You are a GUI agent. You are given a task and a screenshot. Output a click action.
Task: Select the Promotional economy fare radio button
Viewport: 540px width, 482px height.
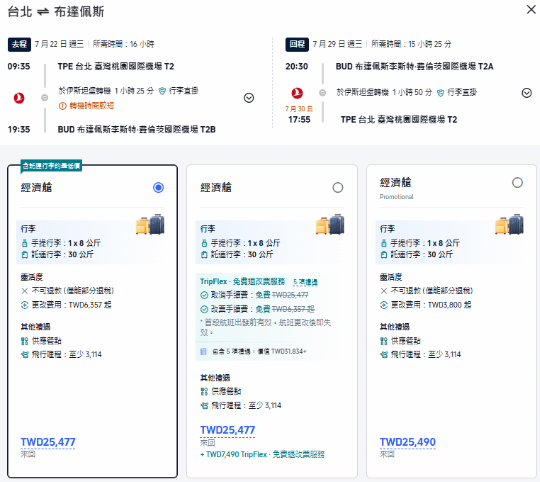pos(517,182)
